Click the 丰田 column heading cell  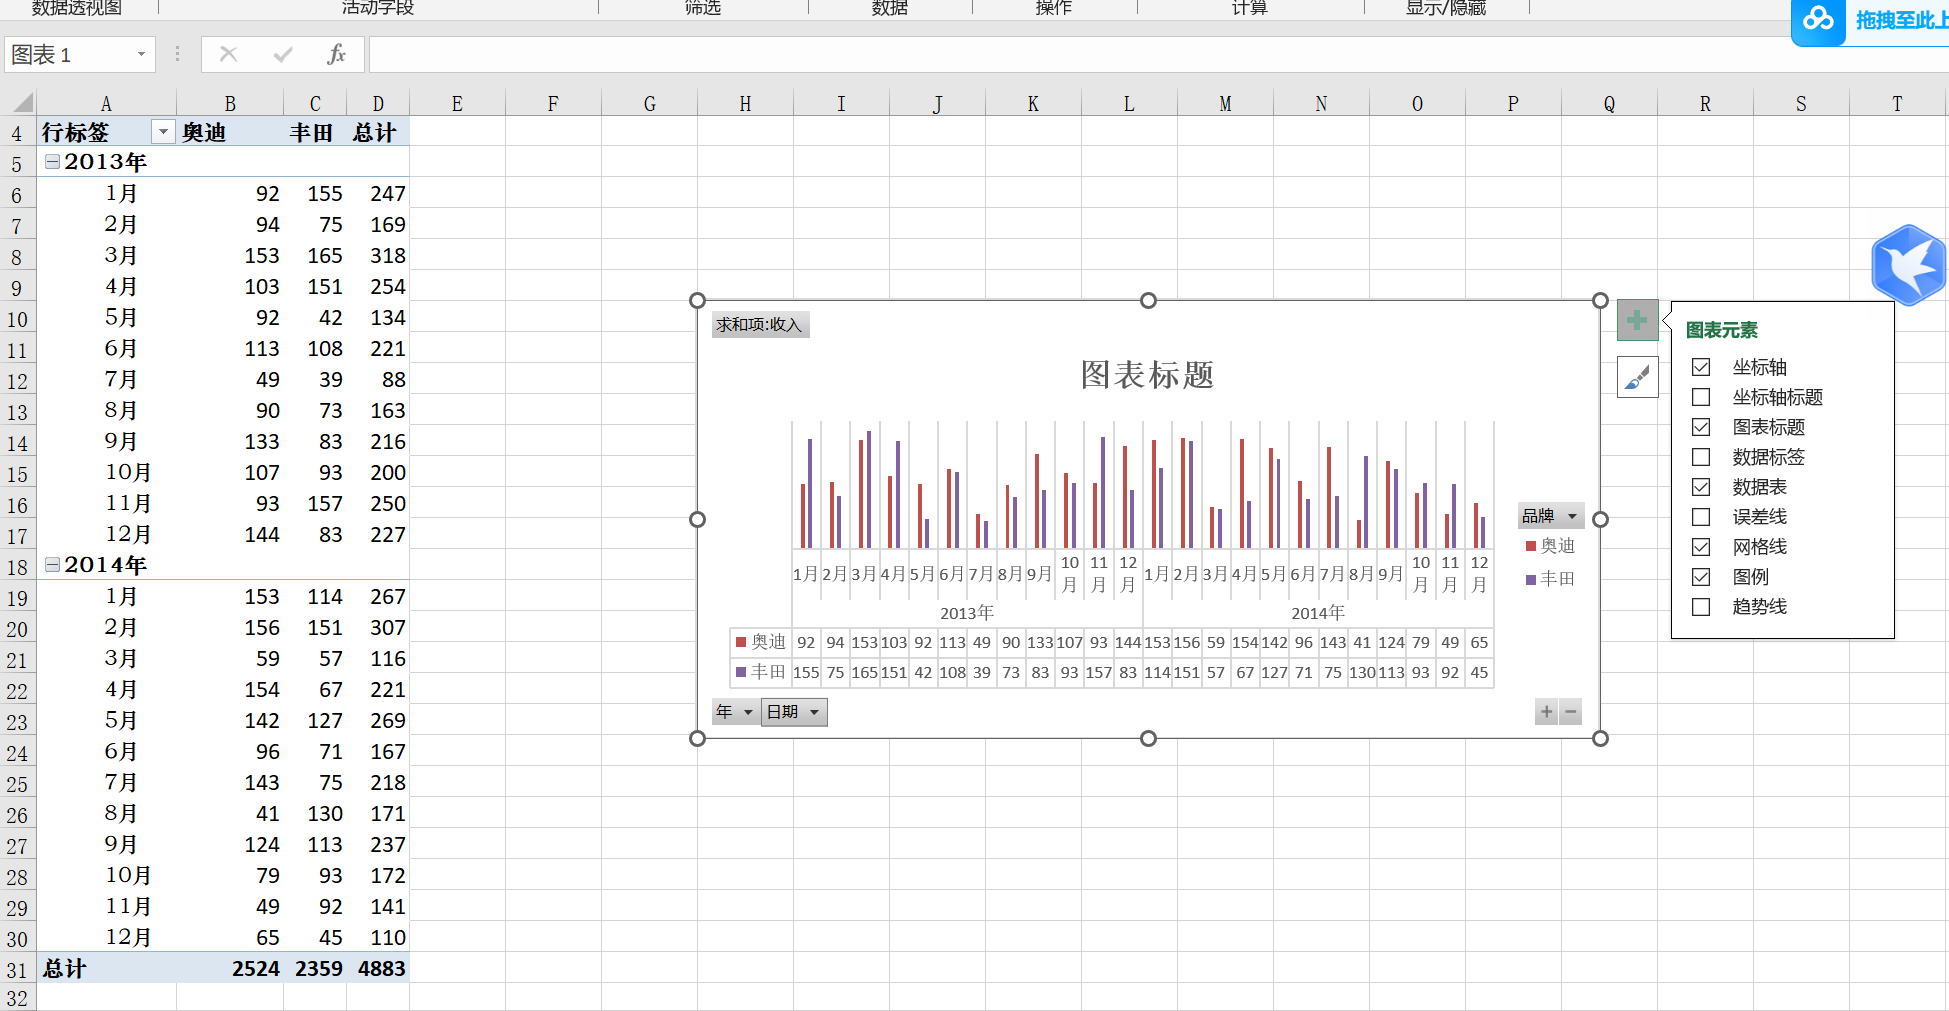[315, 132]
